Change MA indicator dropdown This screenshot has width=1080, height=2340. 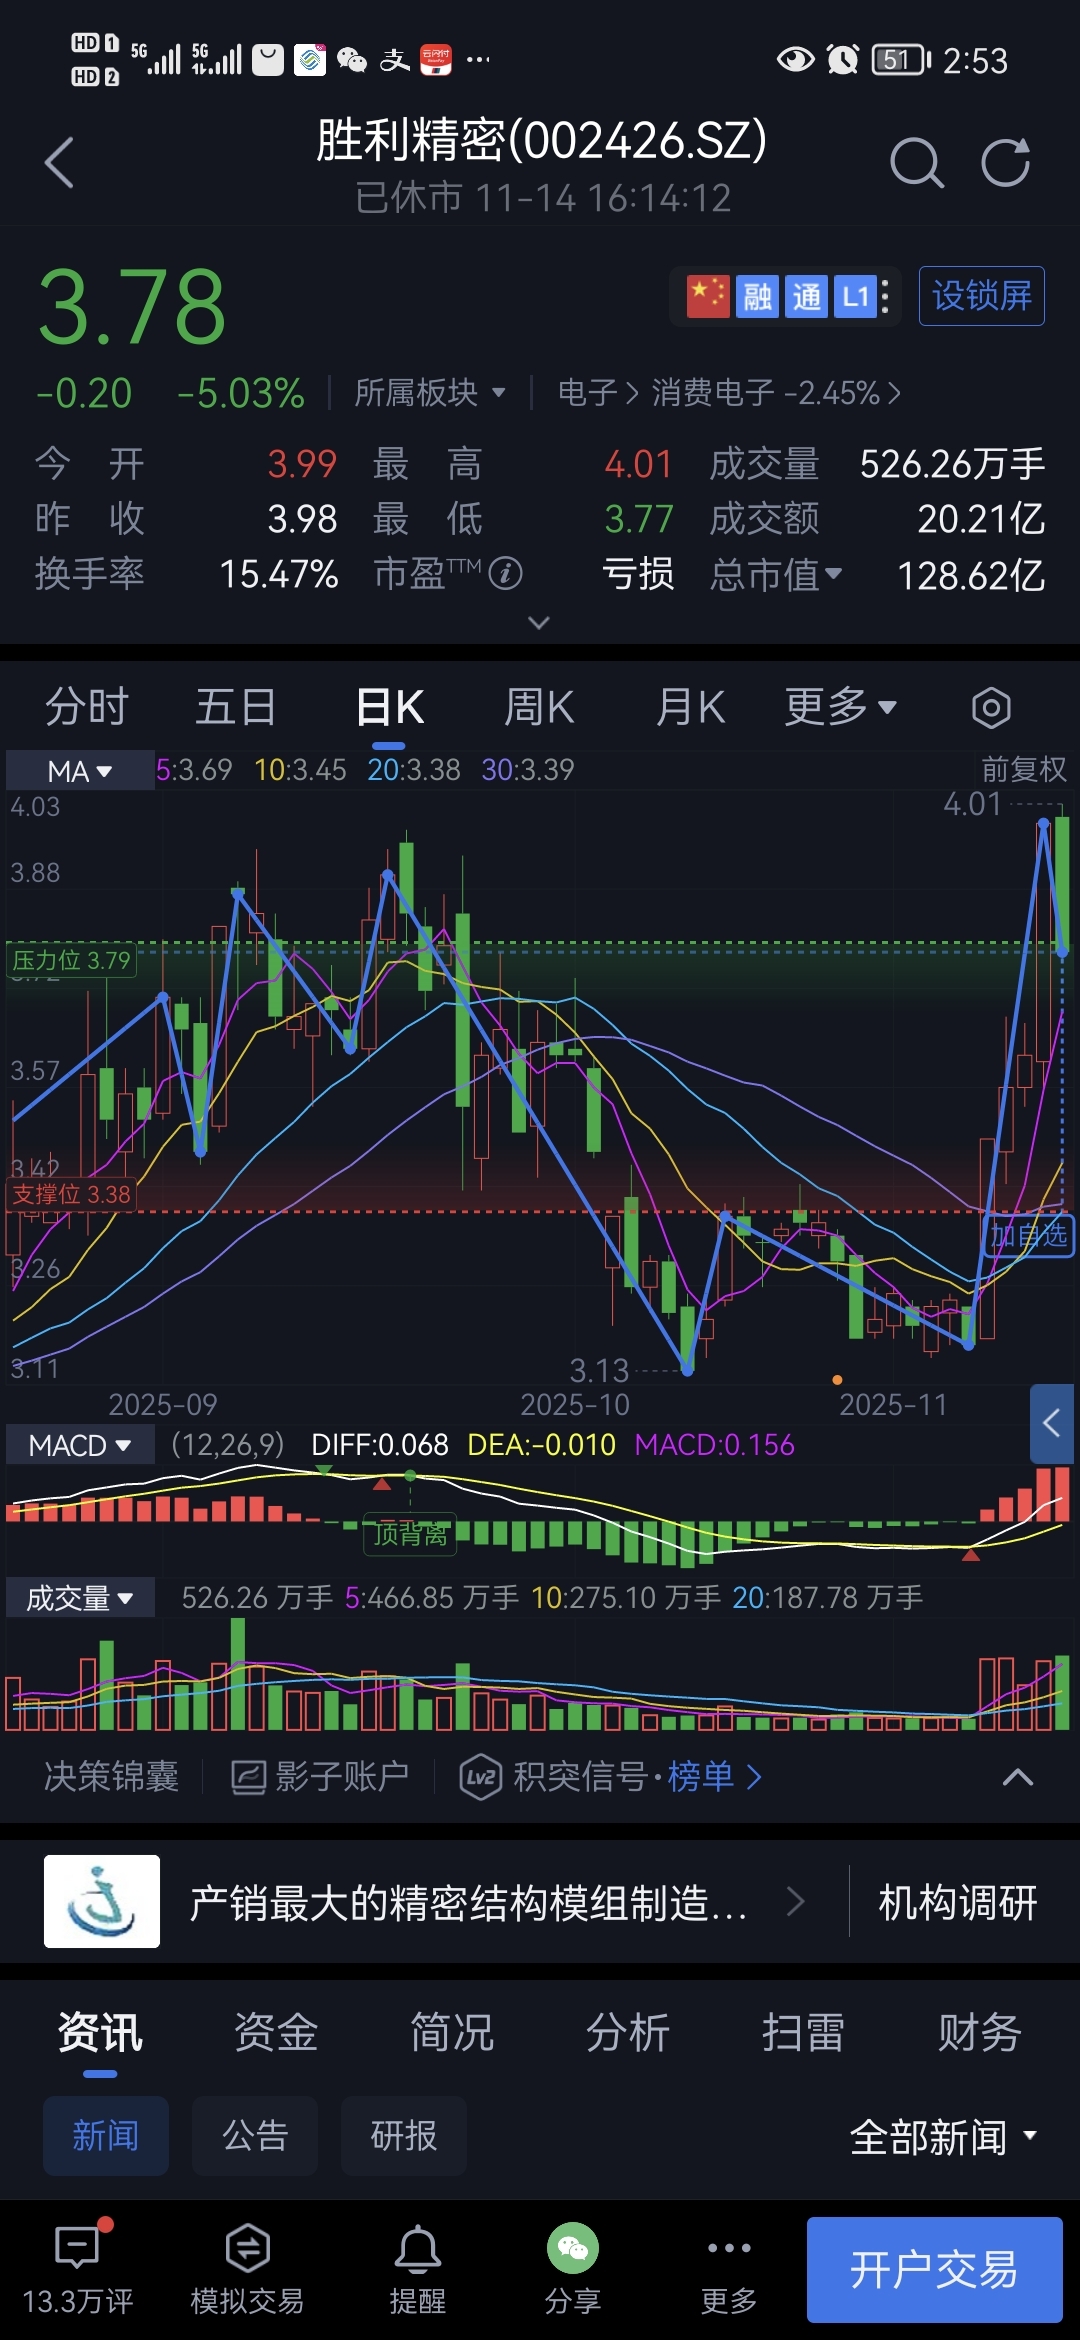tap(80, 771)
